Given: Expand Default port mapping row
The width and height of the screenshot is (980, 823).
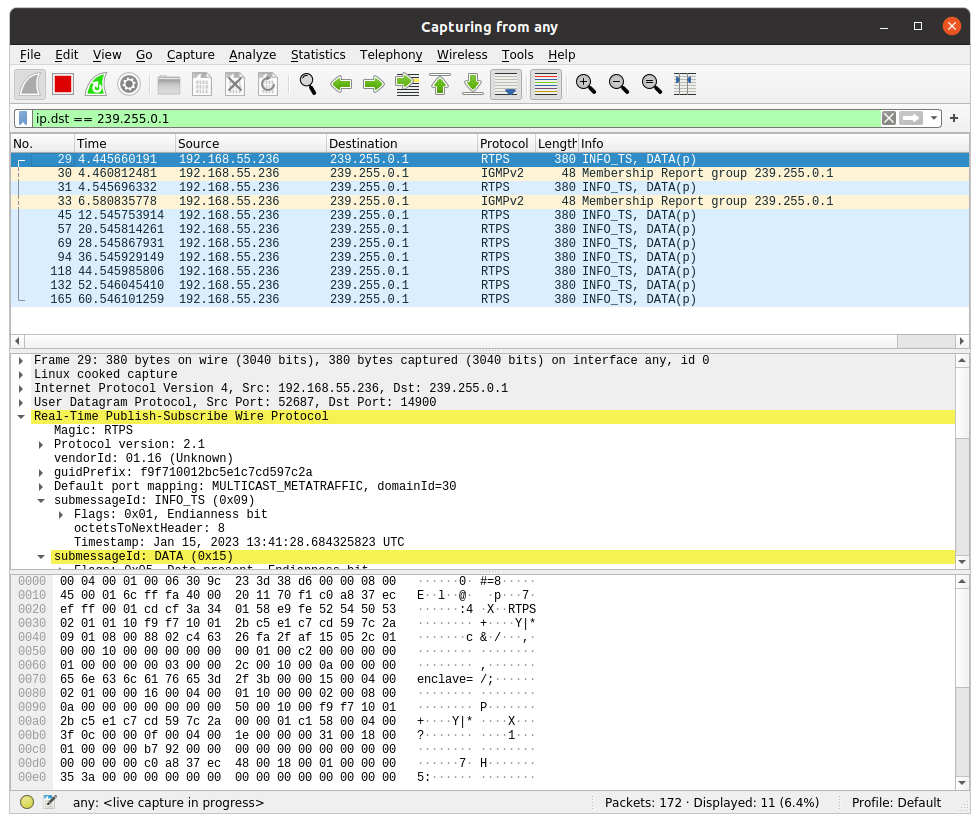Looking at the screenshot, I should (41, 487).
